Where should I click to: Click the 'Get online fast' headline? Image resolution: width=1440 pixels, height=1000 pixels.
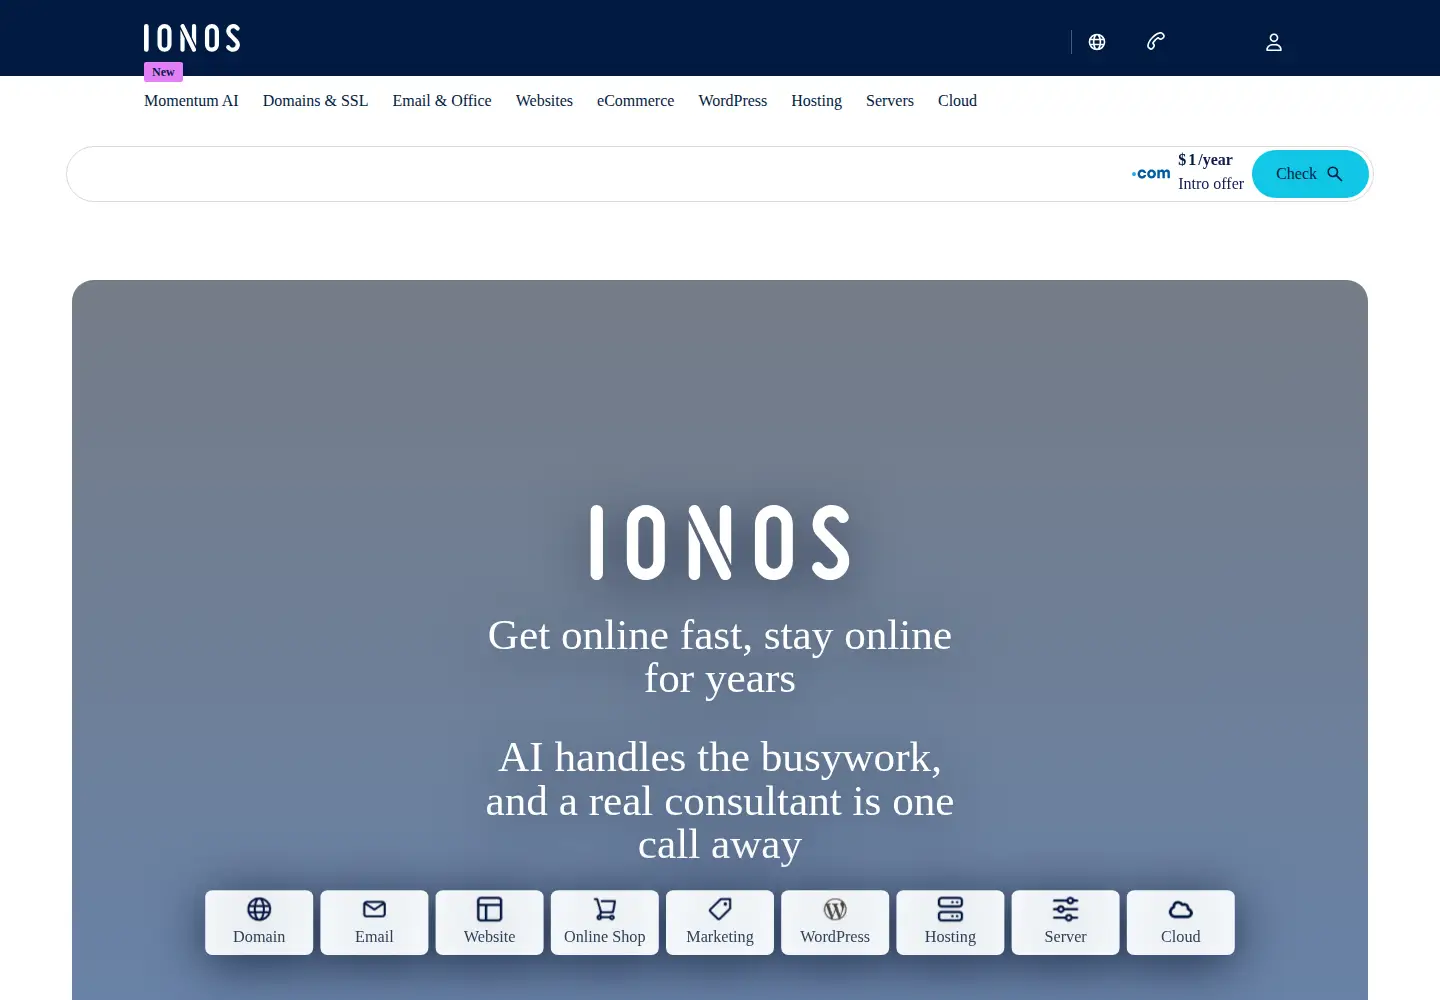pos(720,657)
